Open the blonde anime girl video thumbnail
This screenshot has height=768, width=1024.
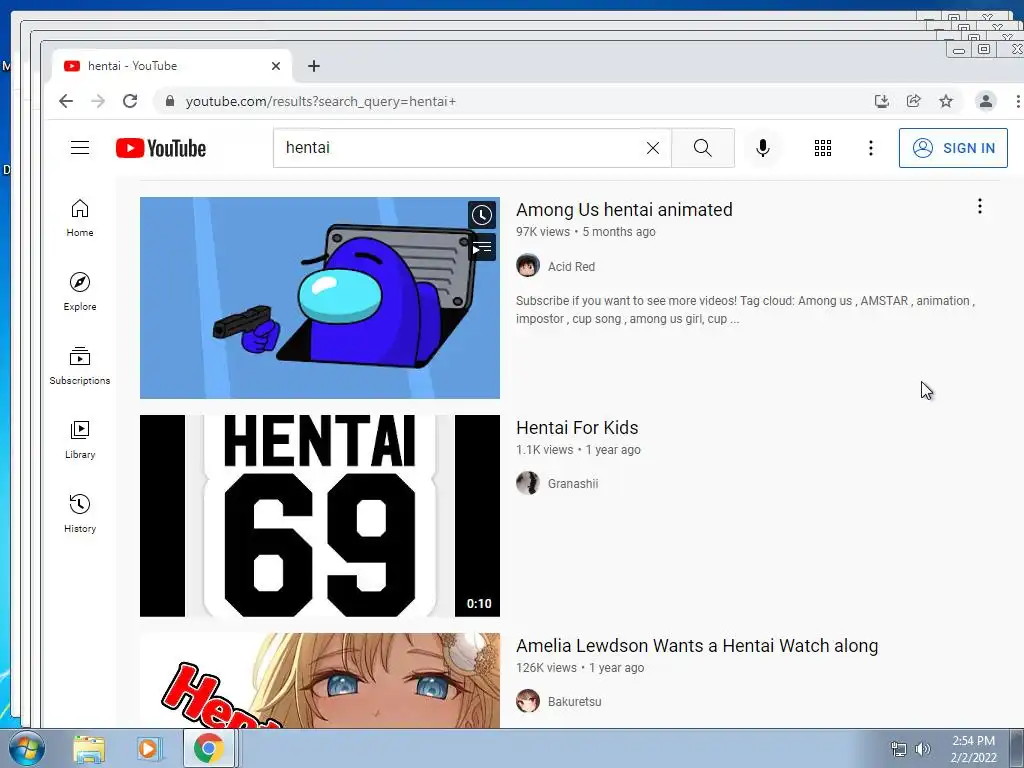tap(320, 680)
